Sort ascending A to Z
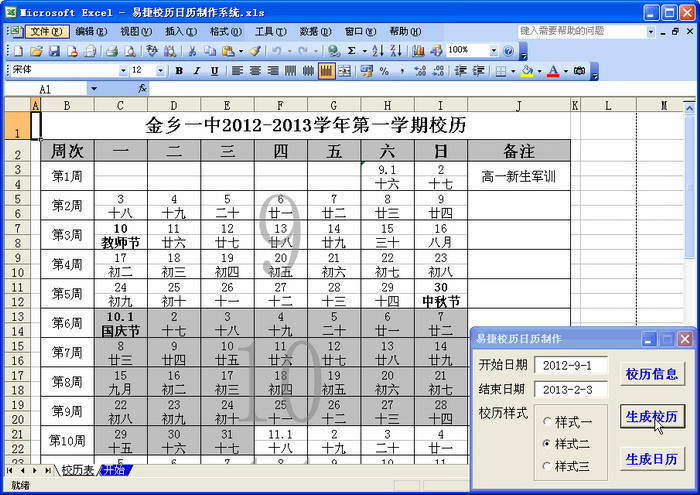The width and height of the screenshot is (700, 495). pos(378,51)
